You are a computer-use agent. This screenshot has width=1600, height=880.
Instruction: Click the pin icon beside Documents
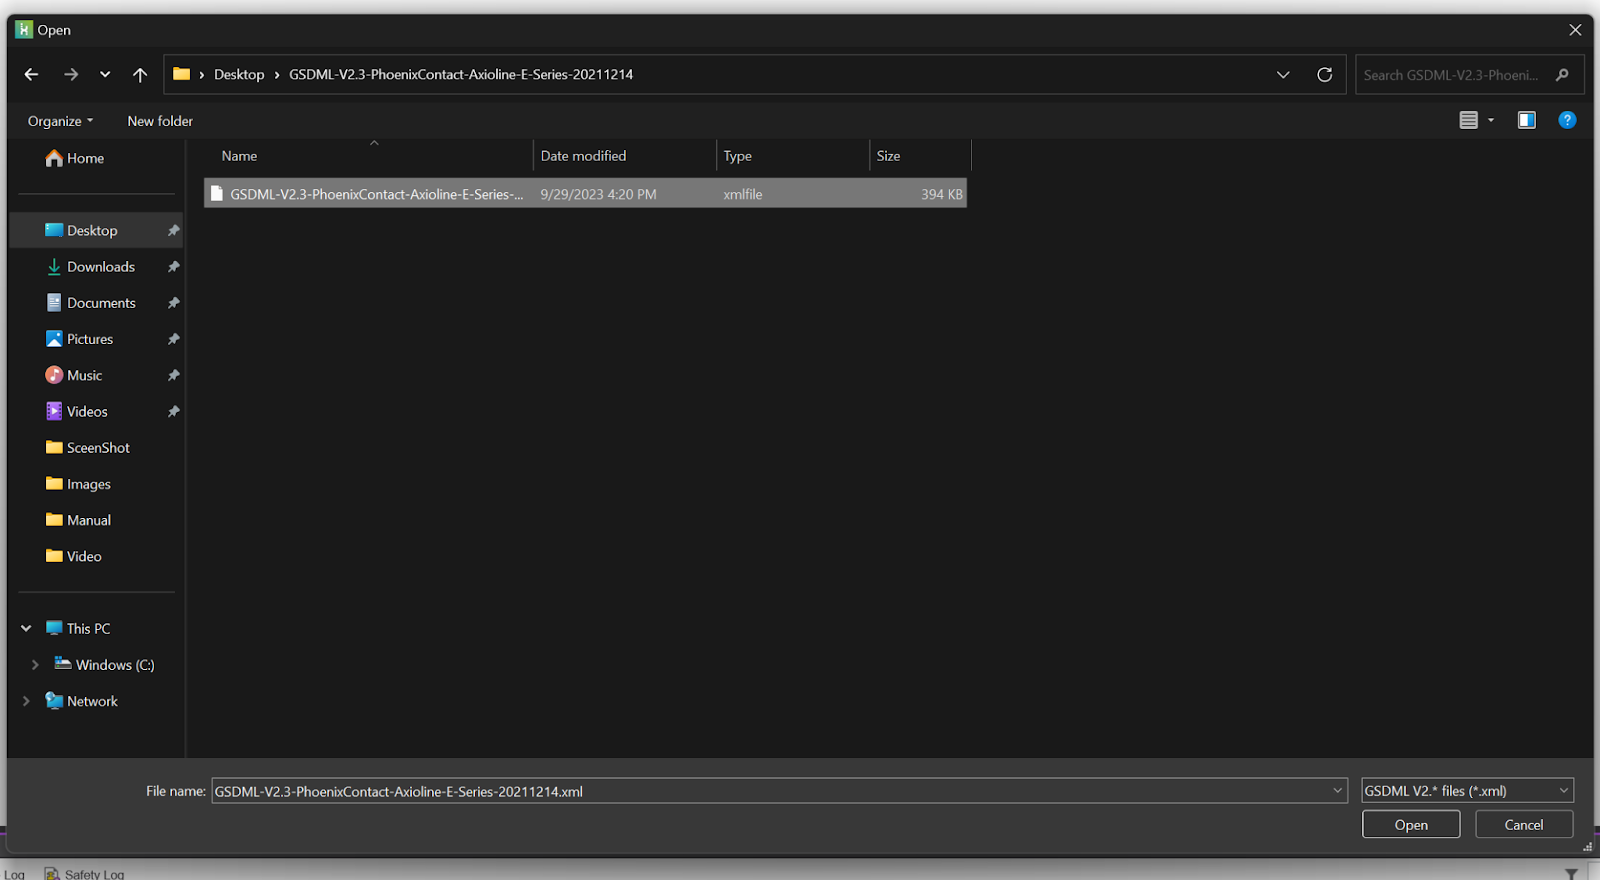point(173,303)
